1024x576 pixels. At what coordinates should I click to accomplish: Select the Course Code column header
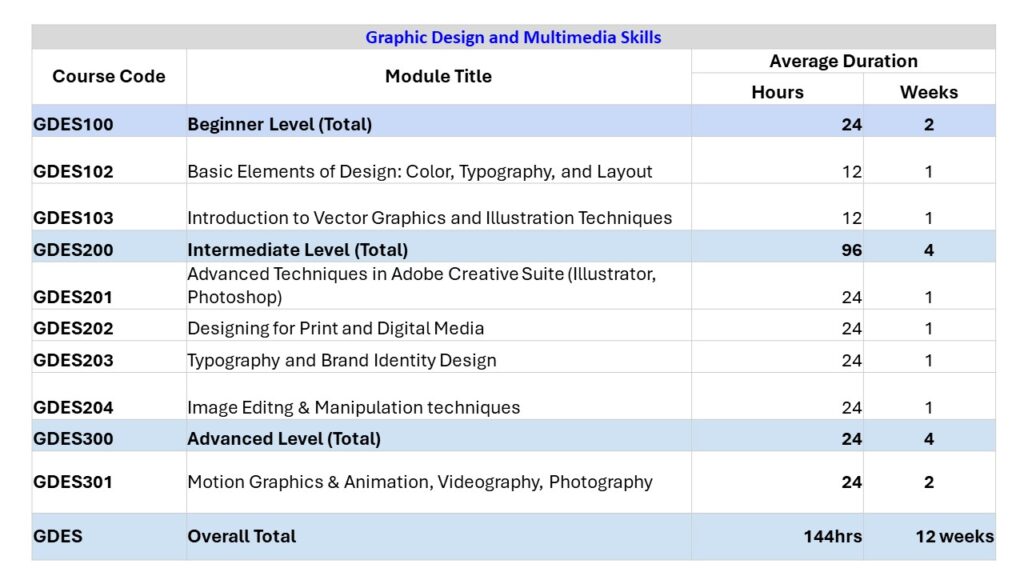pyautogui.click(x=108, y=77)
